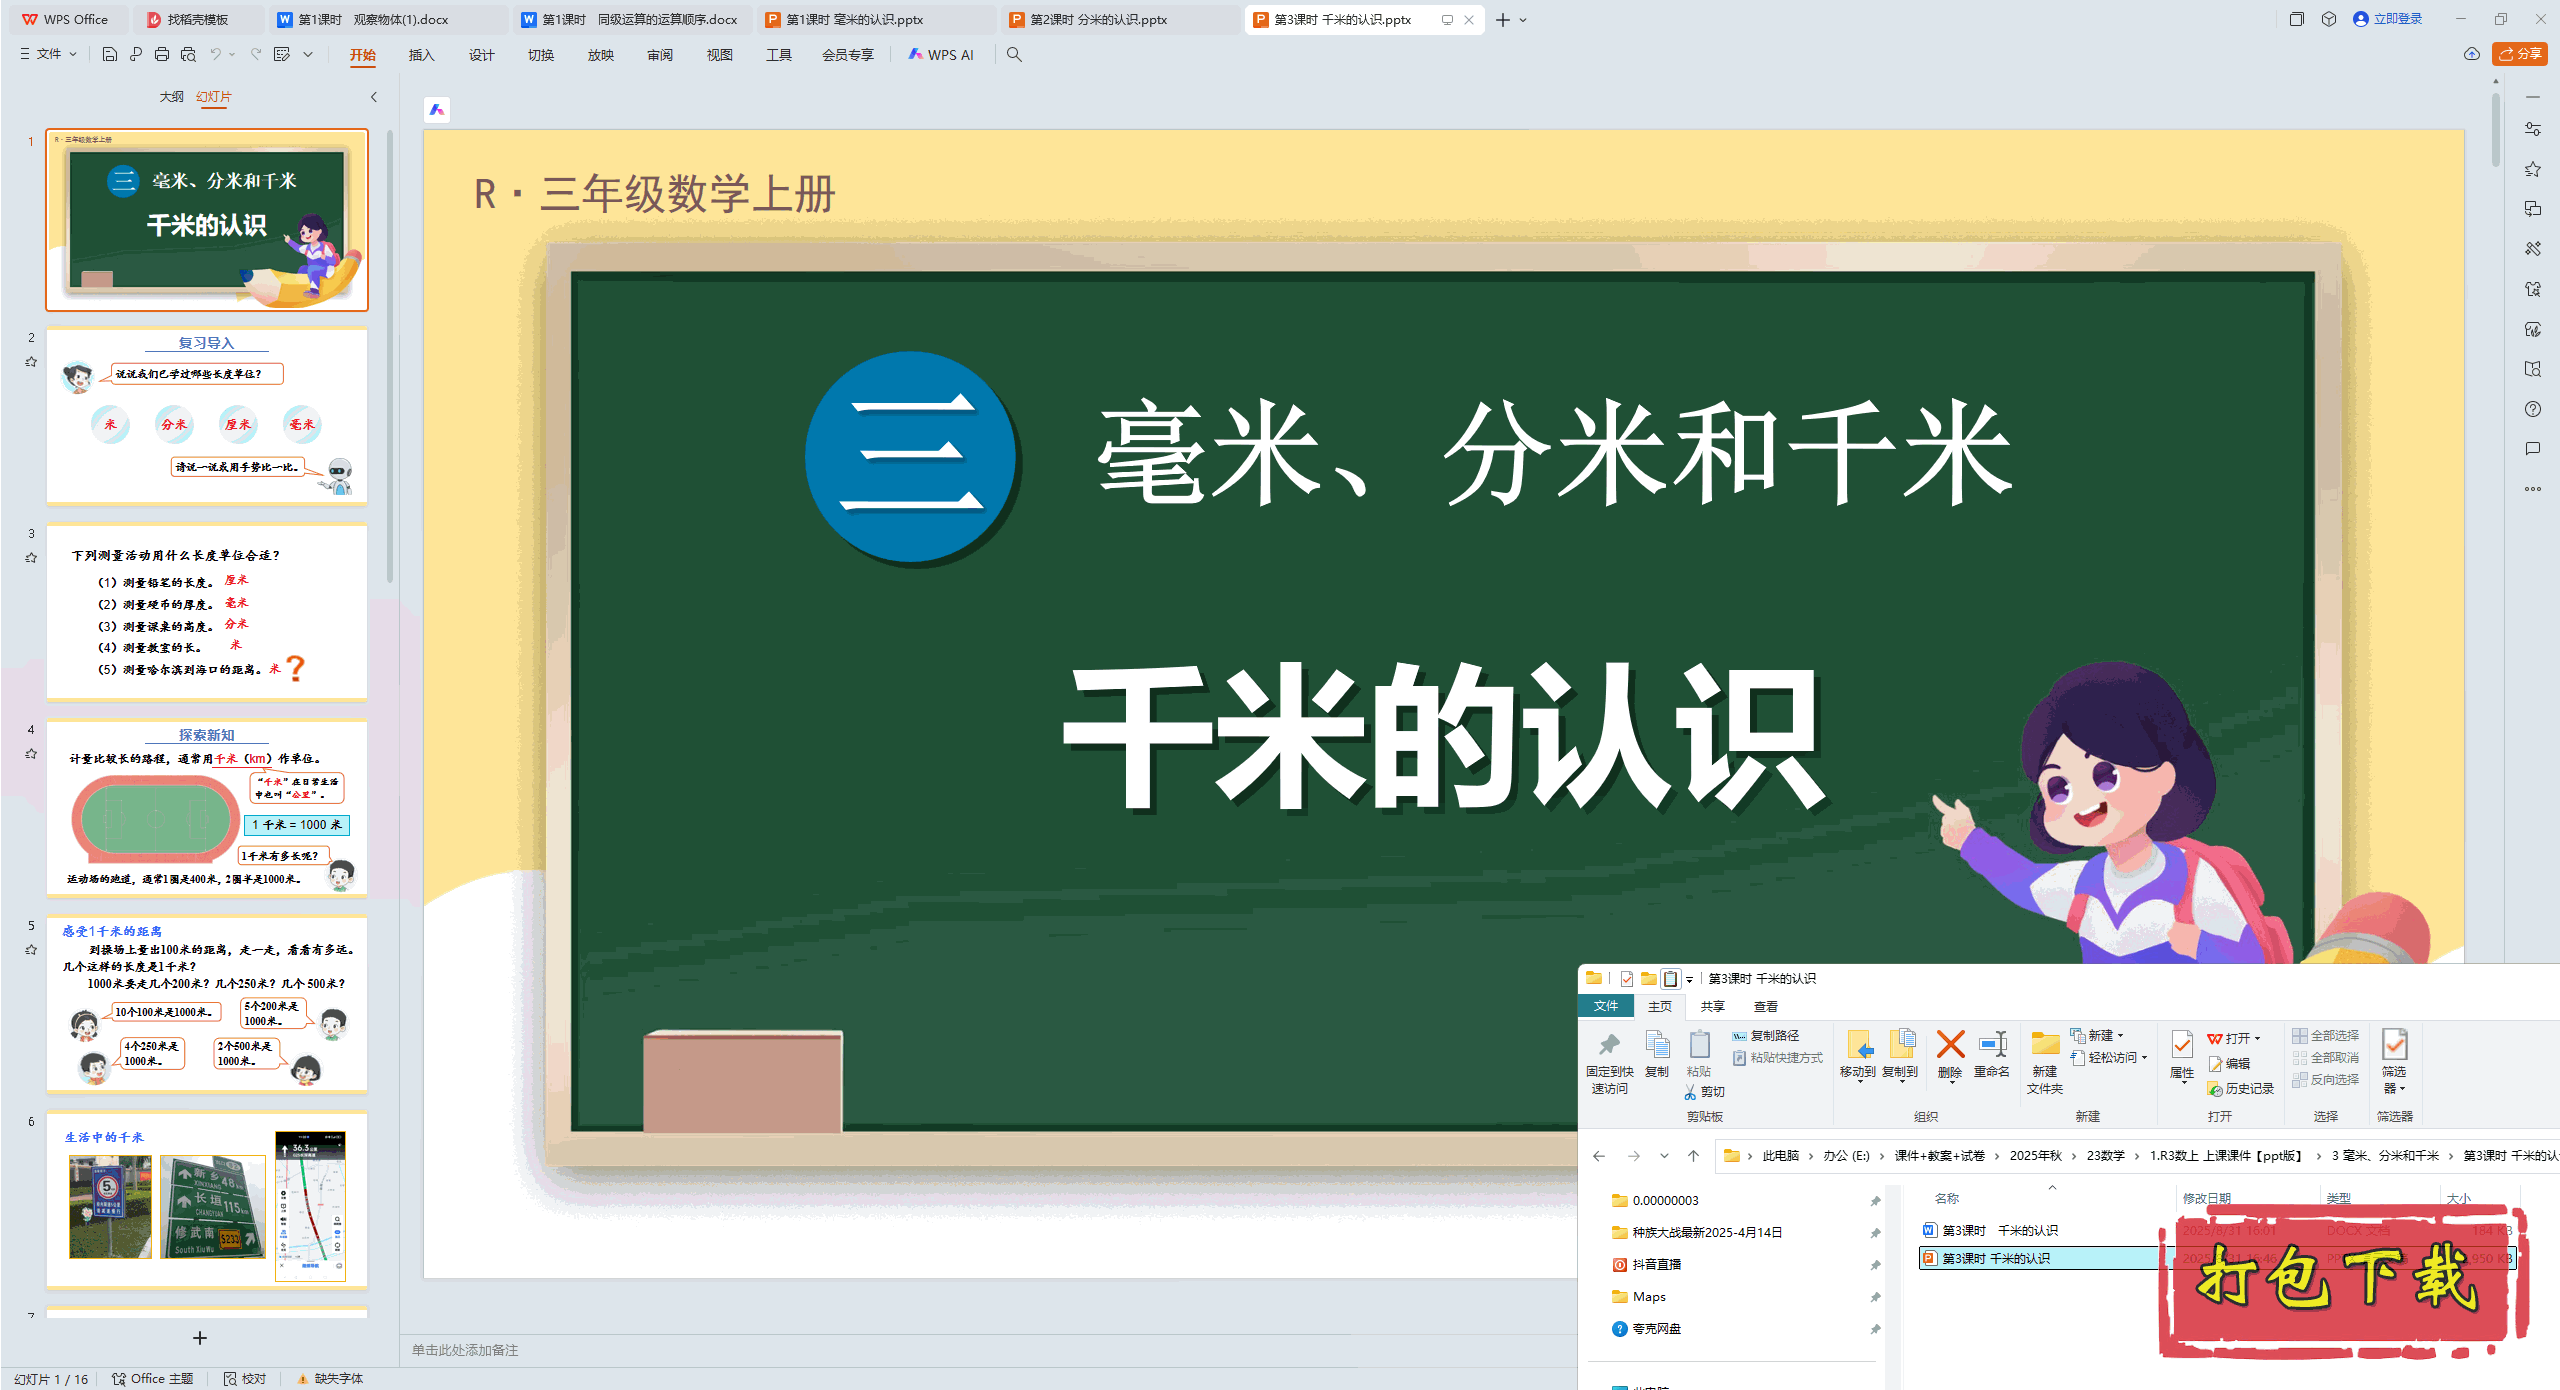The height and width of the screenshot is (1390, 2560).
Task: Click the print preview icon
Action: [188, 54]
